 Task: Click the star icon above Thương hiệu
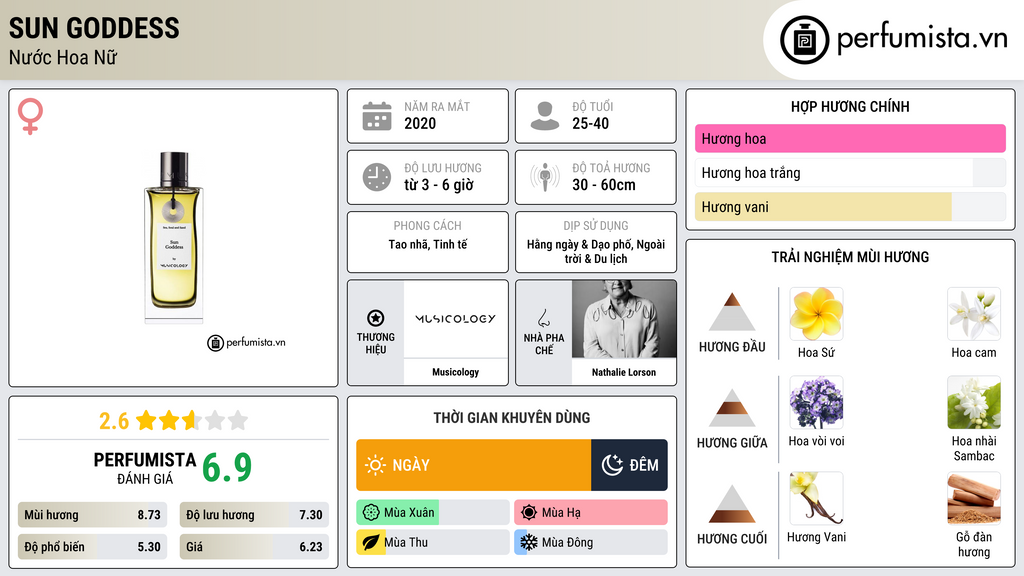point(376,318)
